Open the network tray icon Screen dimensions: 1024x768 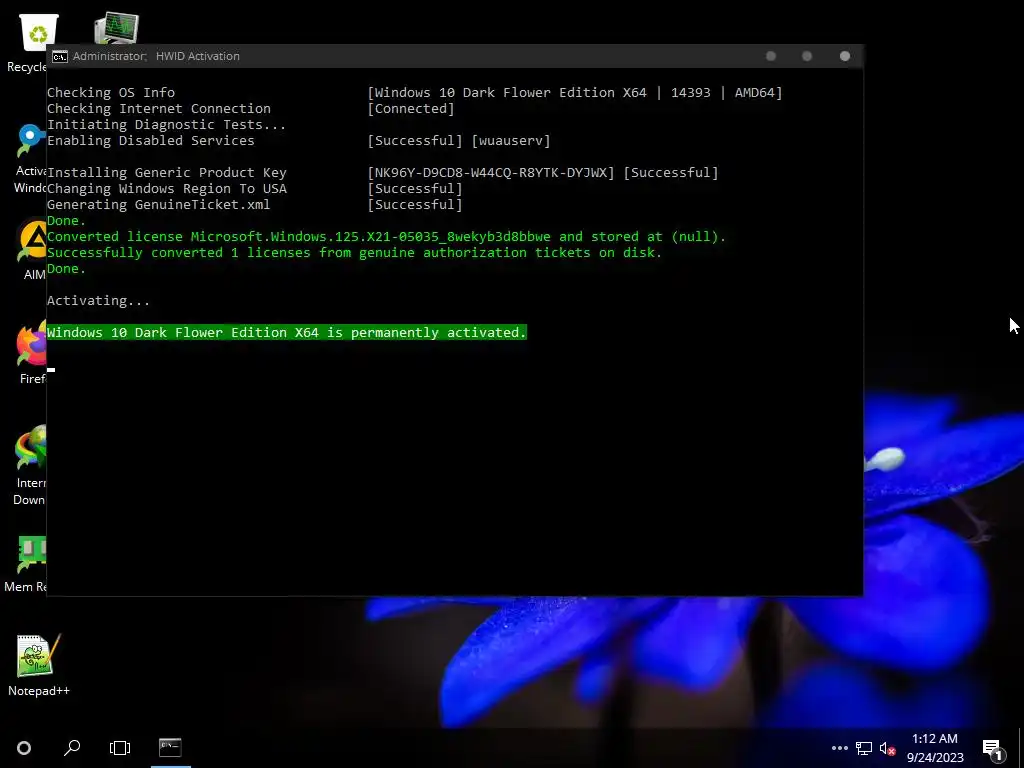coord(864,748)
